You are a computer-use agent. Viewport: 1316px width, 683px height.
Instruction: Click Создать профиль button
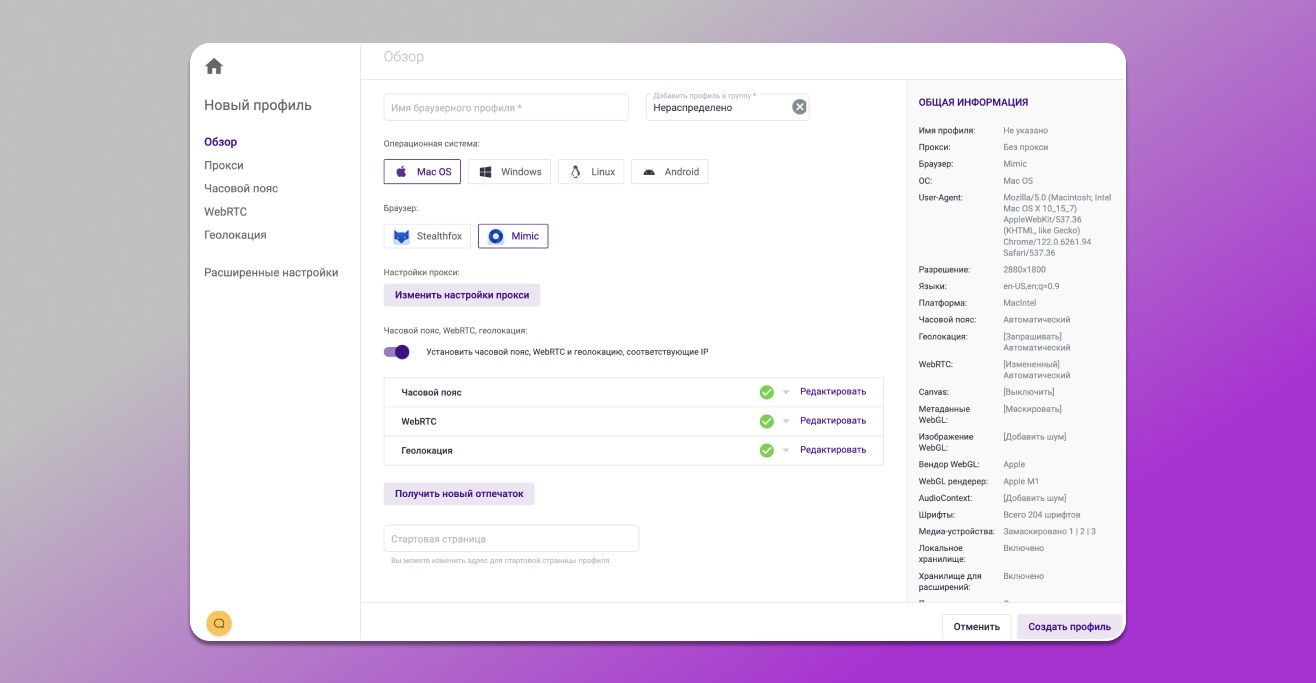pos(1069,627)
